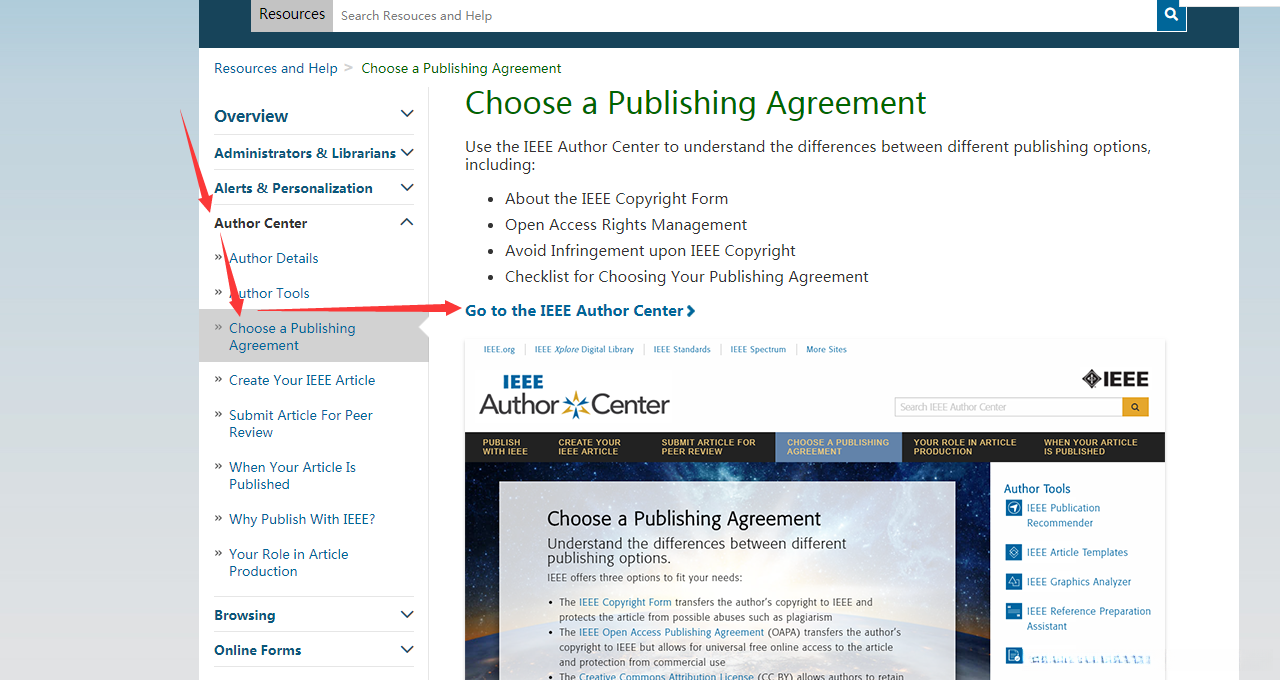Screen dimensions: 1280x680
Task: Expand the Online Forms section chevron
Action: [407, 650]
